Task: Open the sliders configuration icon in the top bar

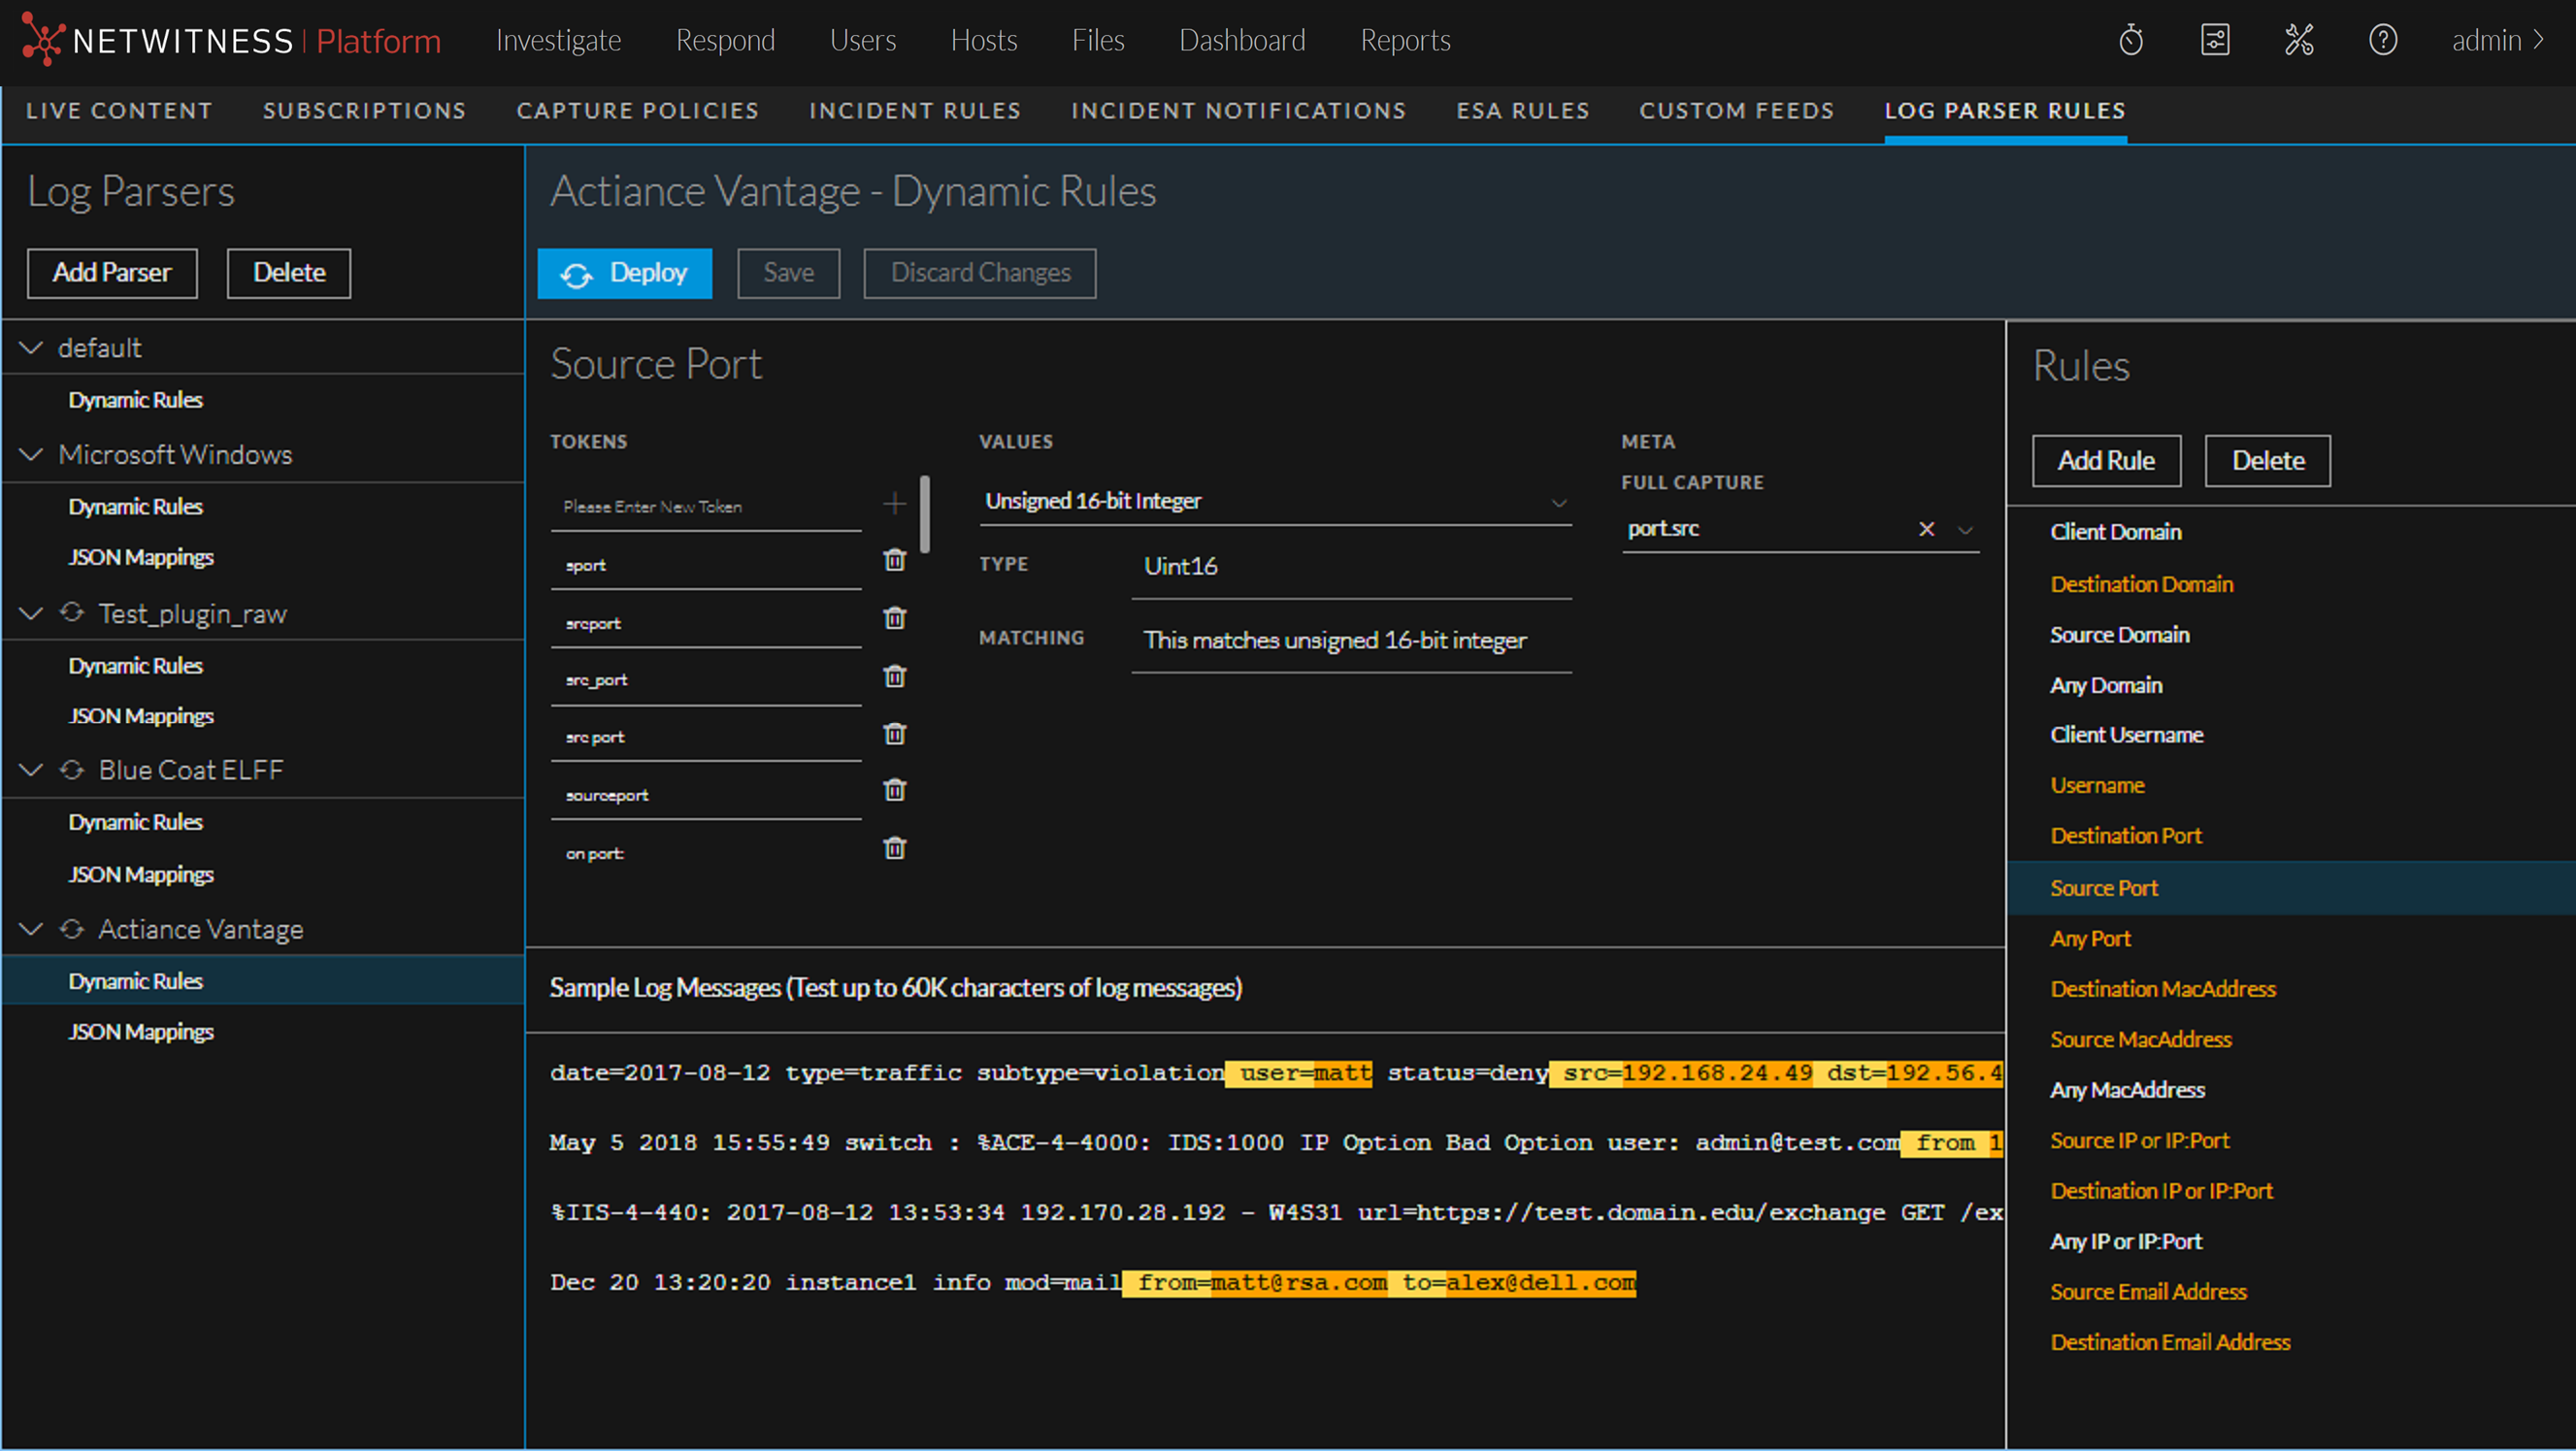Action: 2214,41
